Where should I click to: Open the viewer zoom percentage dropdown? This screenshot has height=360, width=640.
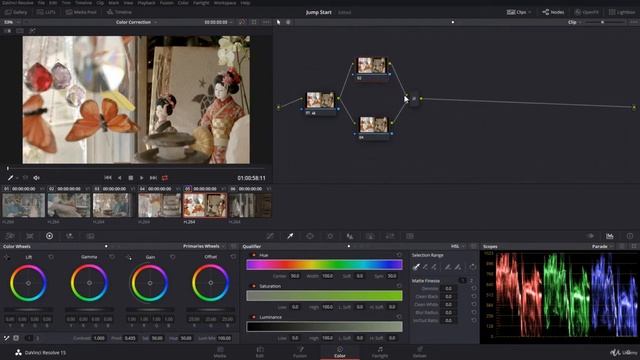tap(11, 22)
